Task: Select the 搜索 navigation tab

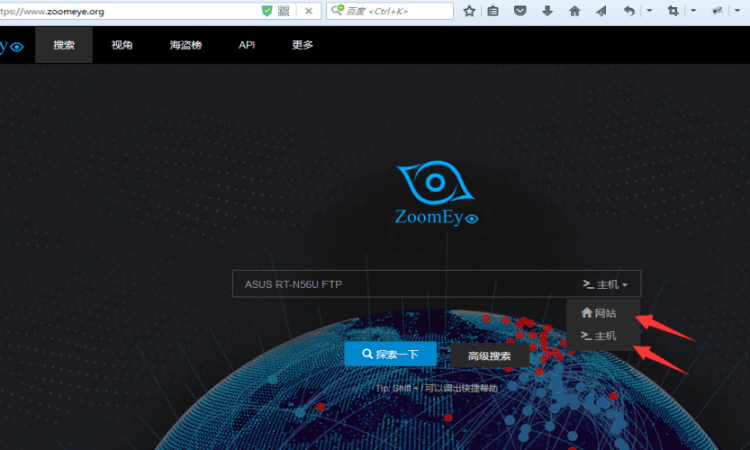Action: [64, 45]
